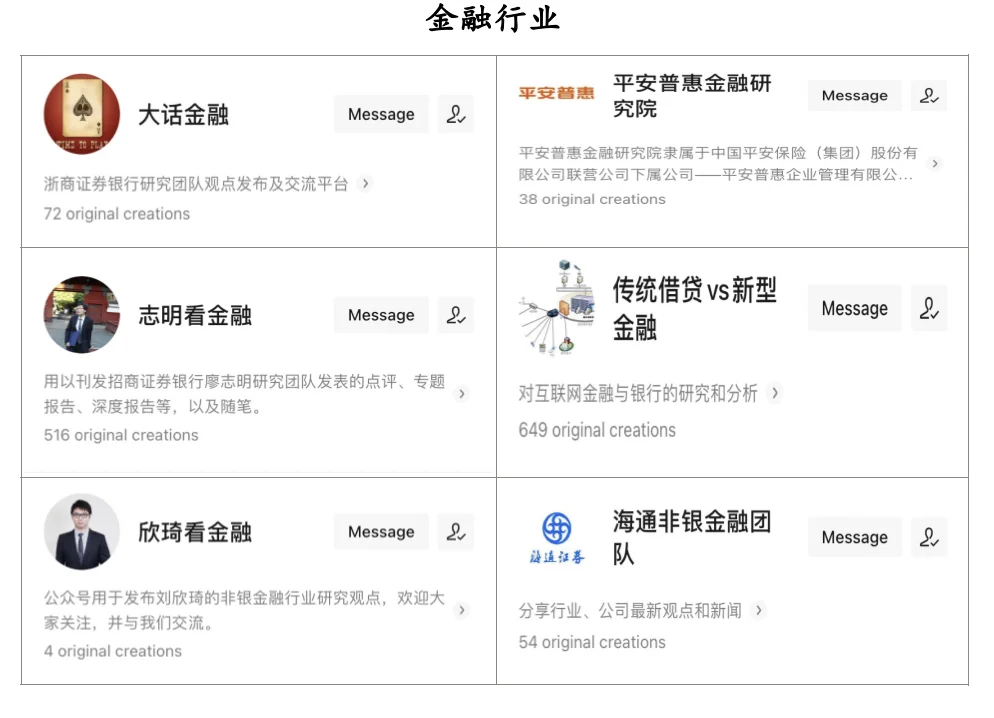Read the 浙商证券银行研究团队 description text

(x=196, y=184)
